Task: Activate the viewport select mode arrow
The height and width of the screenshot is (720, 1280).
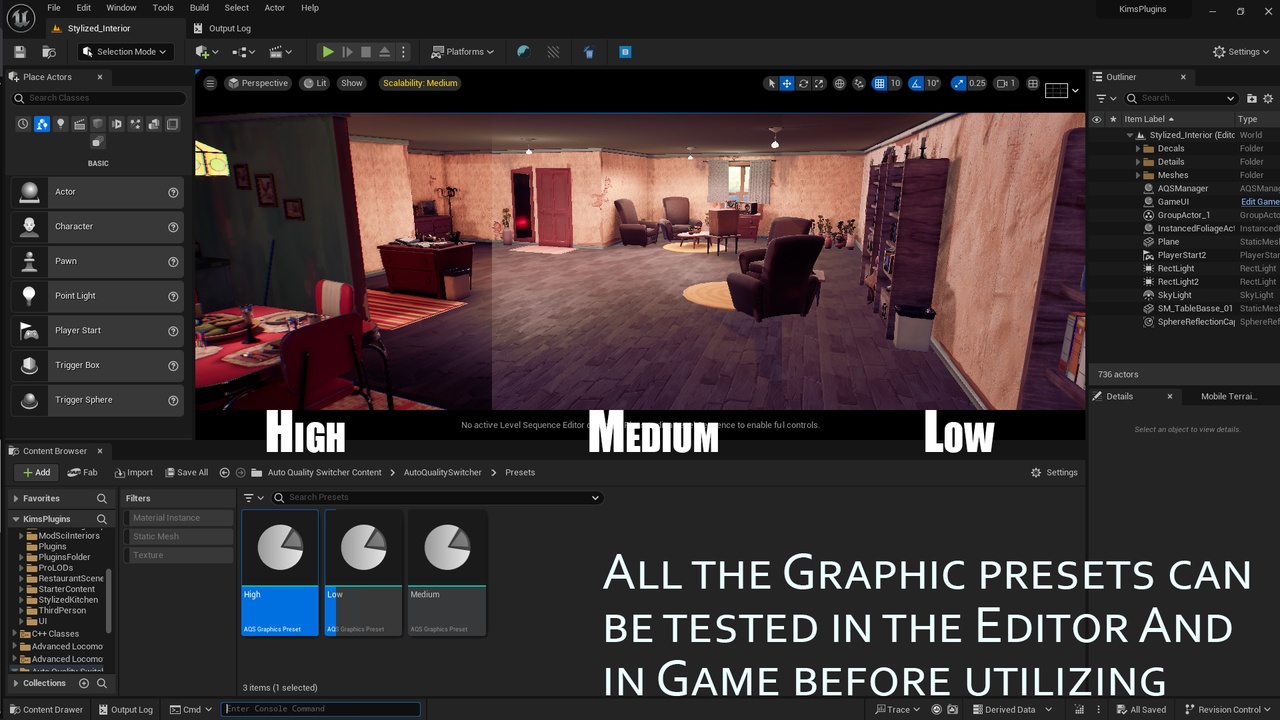Action: click(771, 83)
